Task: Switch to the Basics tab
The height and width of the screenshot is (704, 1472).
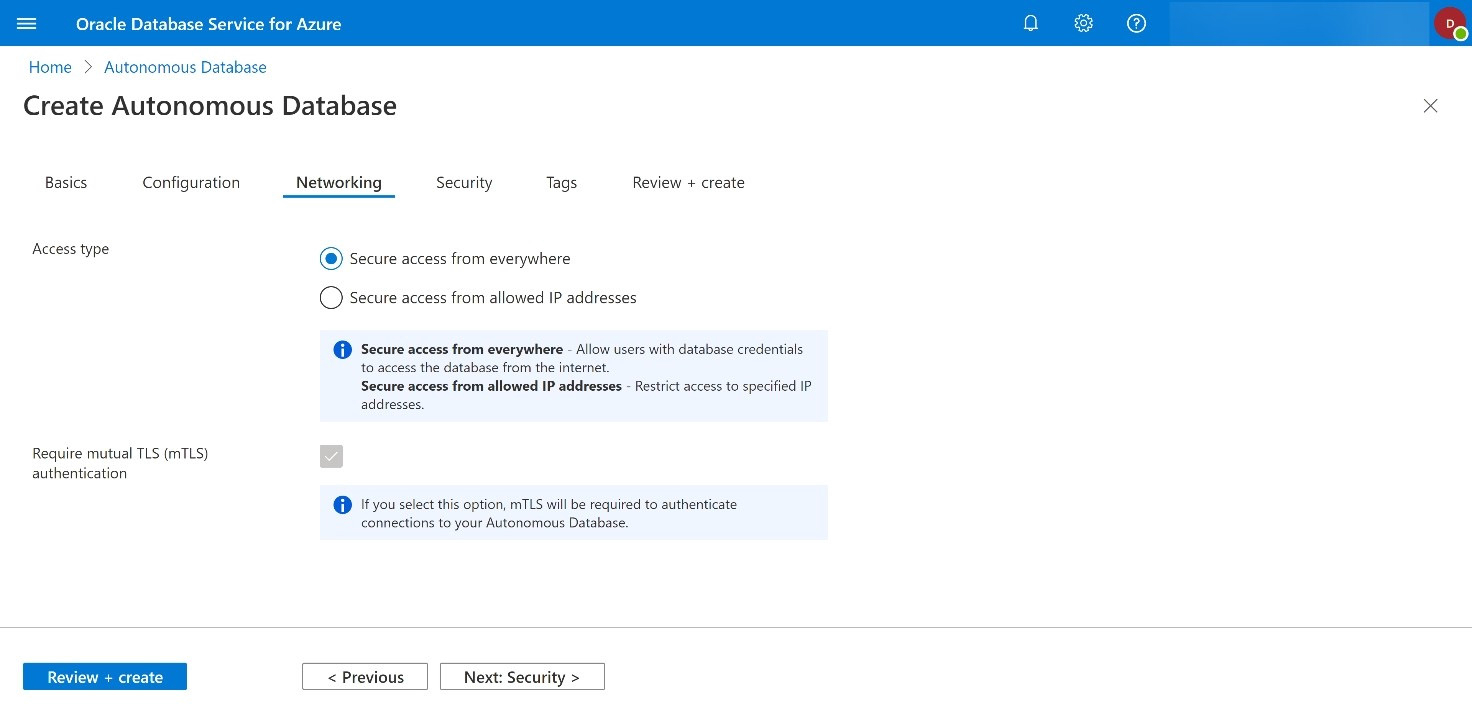Action: pos(66,183)
